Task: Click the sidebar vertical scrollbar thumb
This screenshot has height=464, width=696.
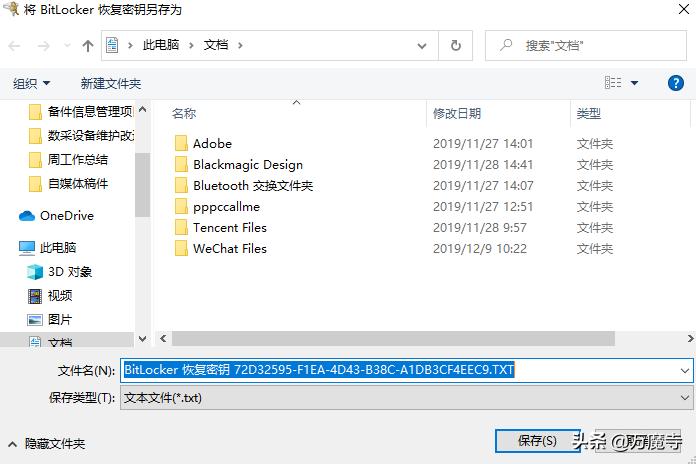Action: click(142, 184)
